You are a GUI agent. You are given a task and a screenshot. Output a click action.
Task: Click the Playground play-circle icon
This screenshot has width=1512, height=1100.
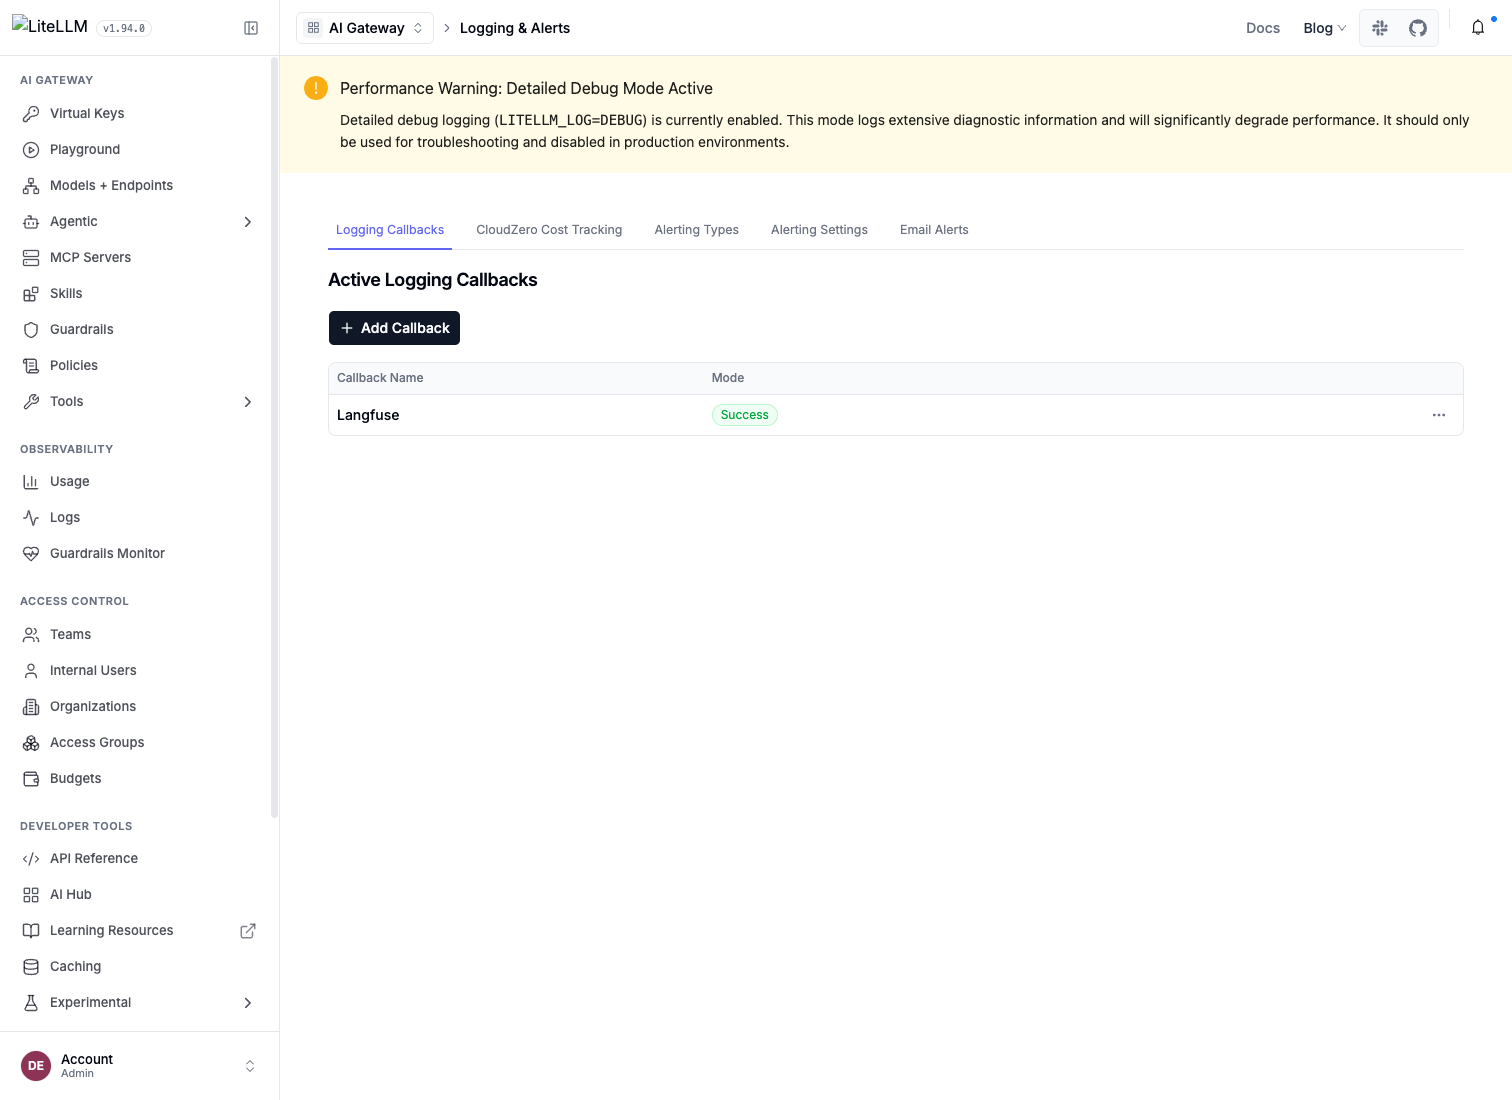click(31, 150)
